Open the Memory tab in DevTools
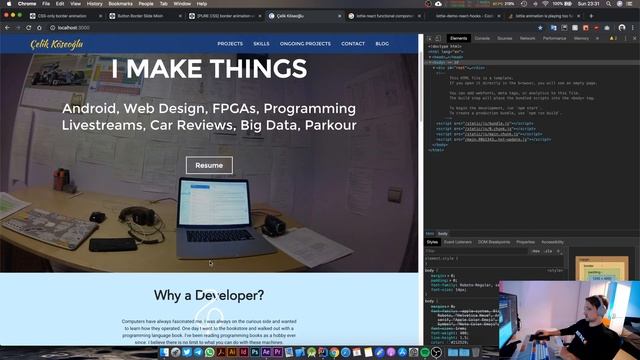 581,38
